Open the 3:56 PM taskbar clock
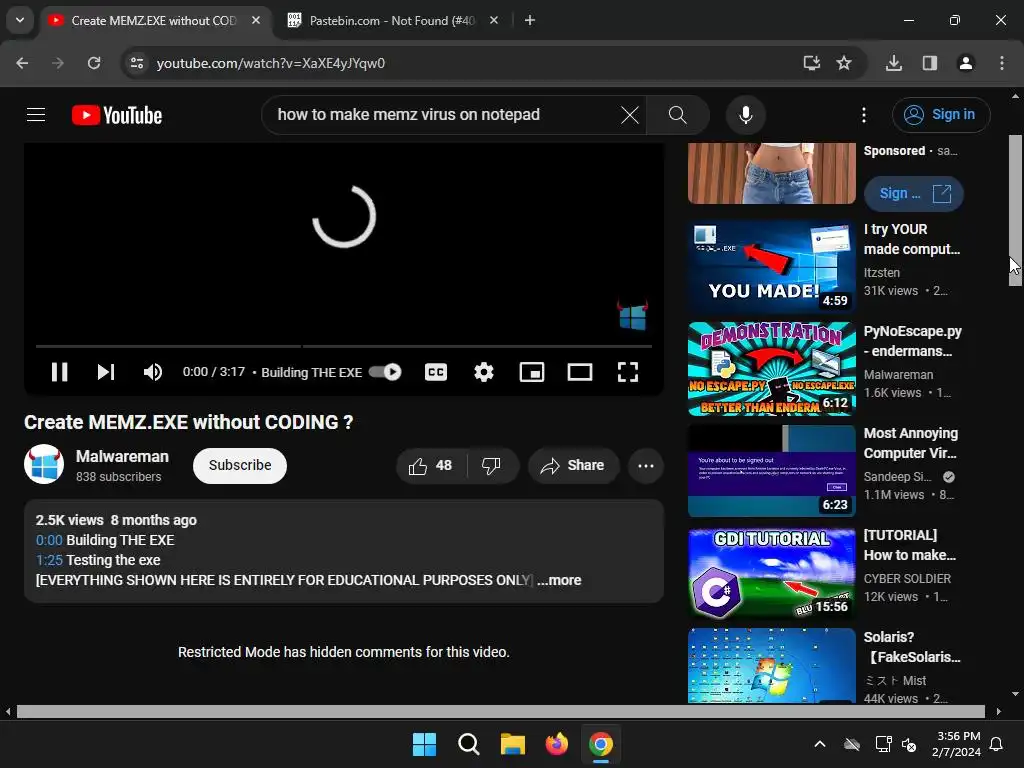Viewport: 1024px width, 768px height. [956, 744]
